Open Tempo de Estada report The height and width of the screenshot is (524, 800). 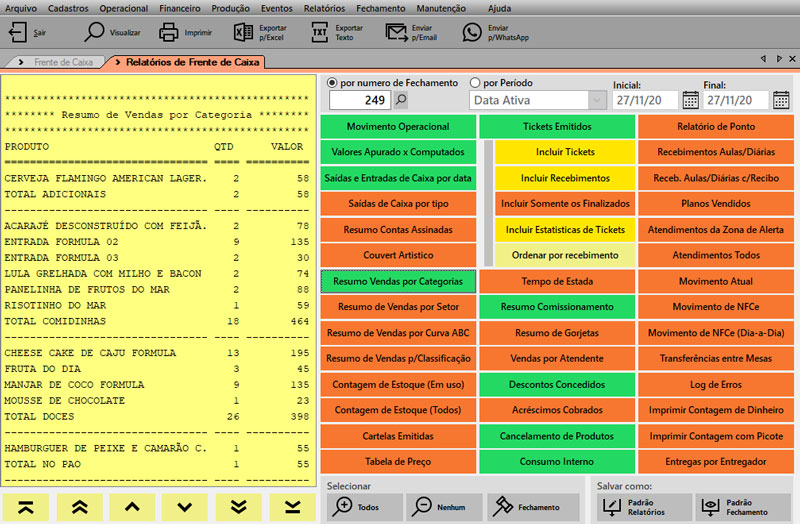pyautogui.click(x=557, y=281)
